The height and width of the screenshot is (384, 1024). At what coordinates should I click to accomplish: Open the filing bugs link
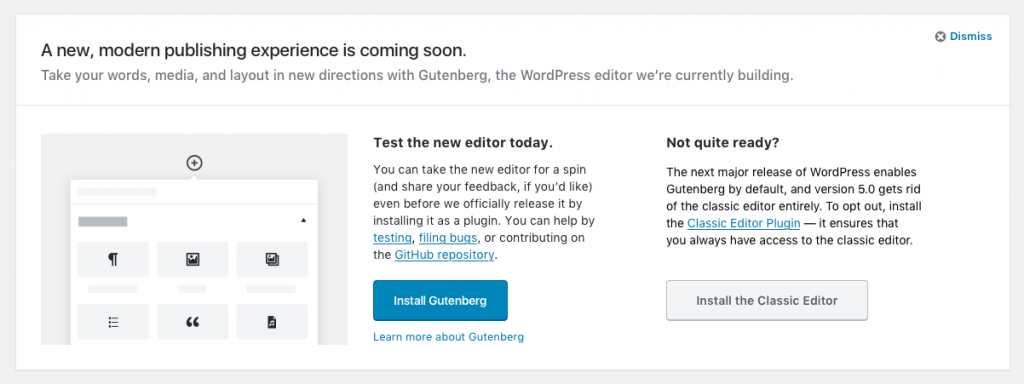tap(448, 238)
